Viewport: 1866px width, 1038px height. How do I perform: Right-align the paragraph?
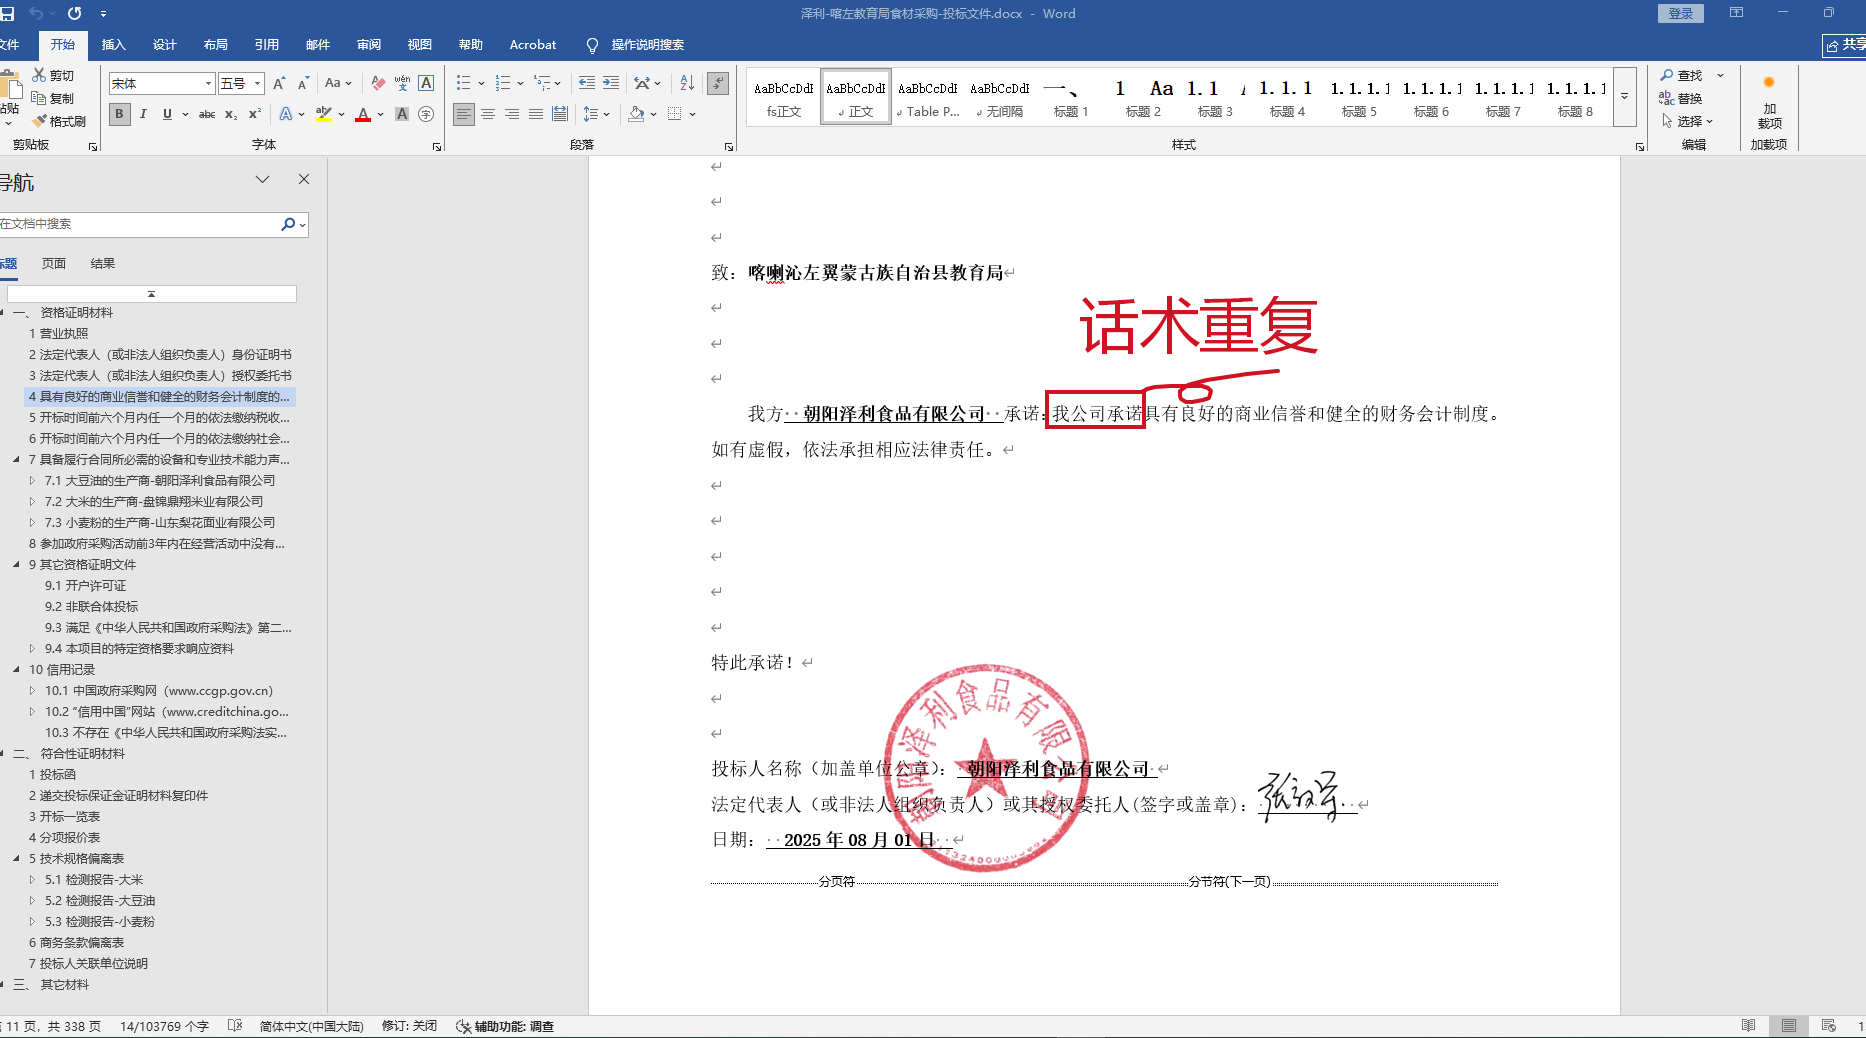512,114
